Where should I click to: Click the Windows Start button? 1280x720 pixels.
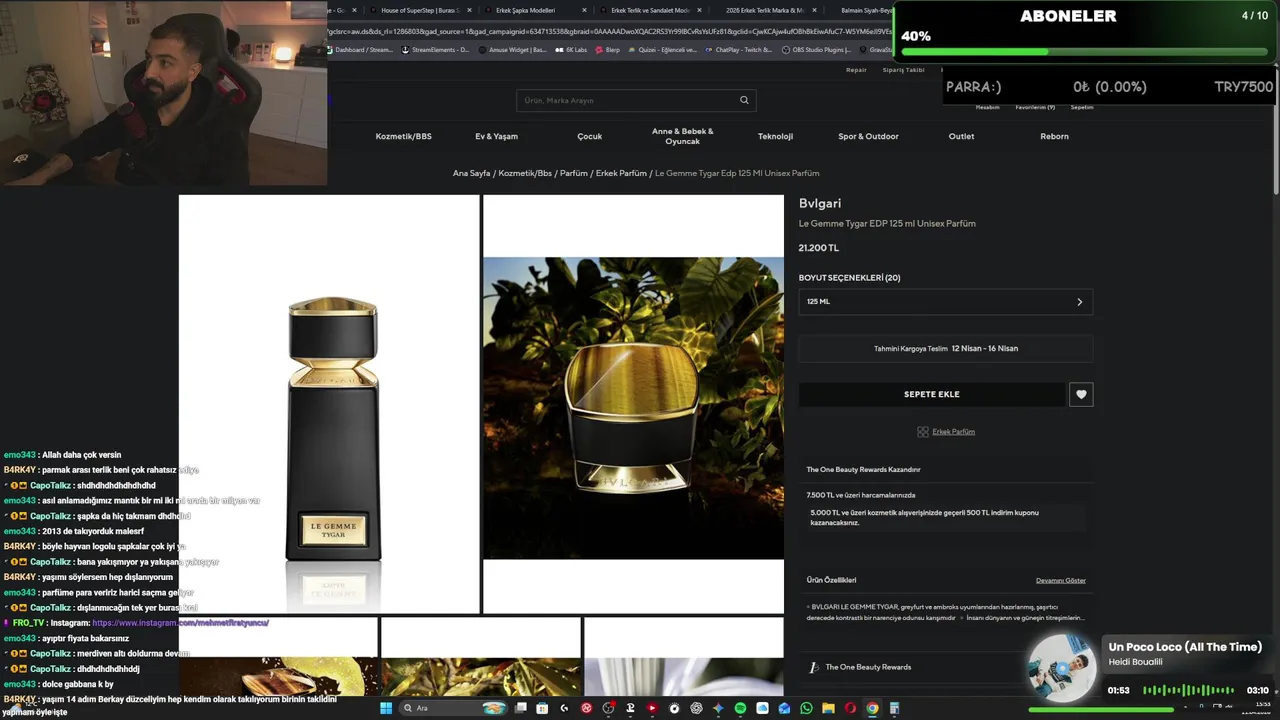(x=386, y=708)
